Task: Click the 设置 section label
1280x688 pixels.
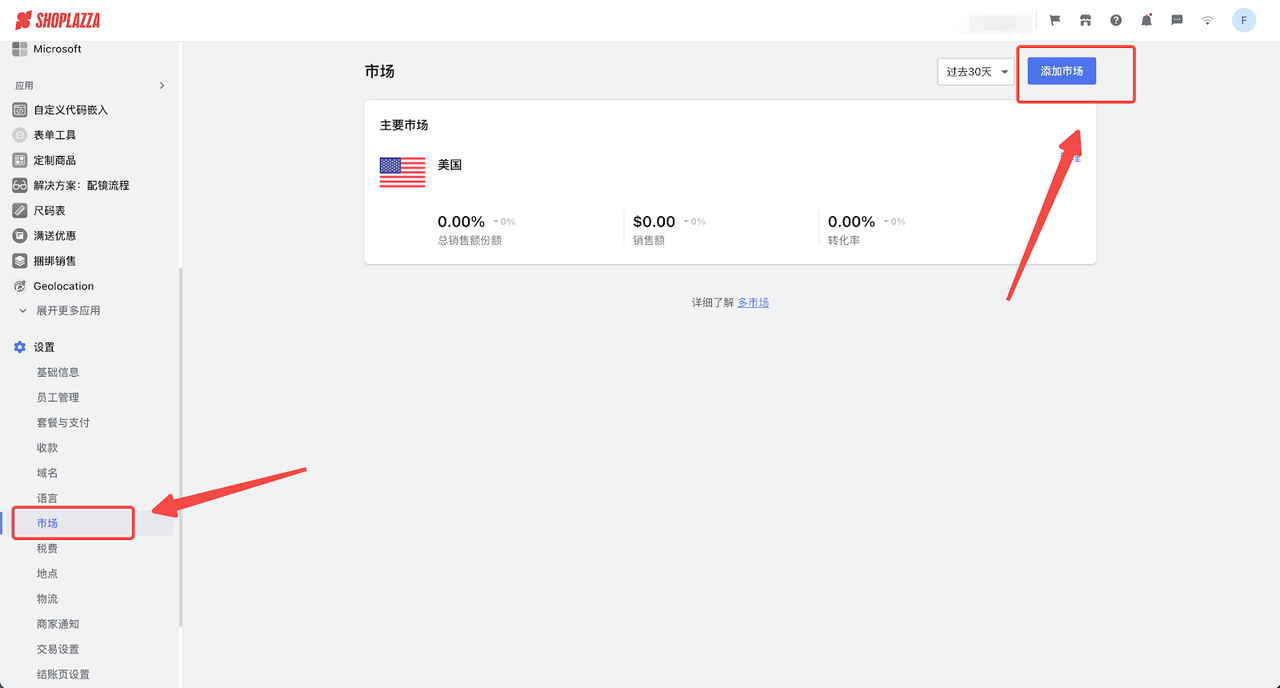Action: 44,347
